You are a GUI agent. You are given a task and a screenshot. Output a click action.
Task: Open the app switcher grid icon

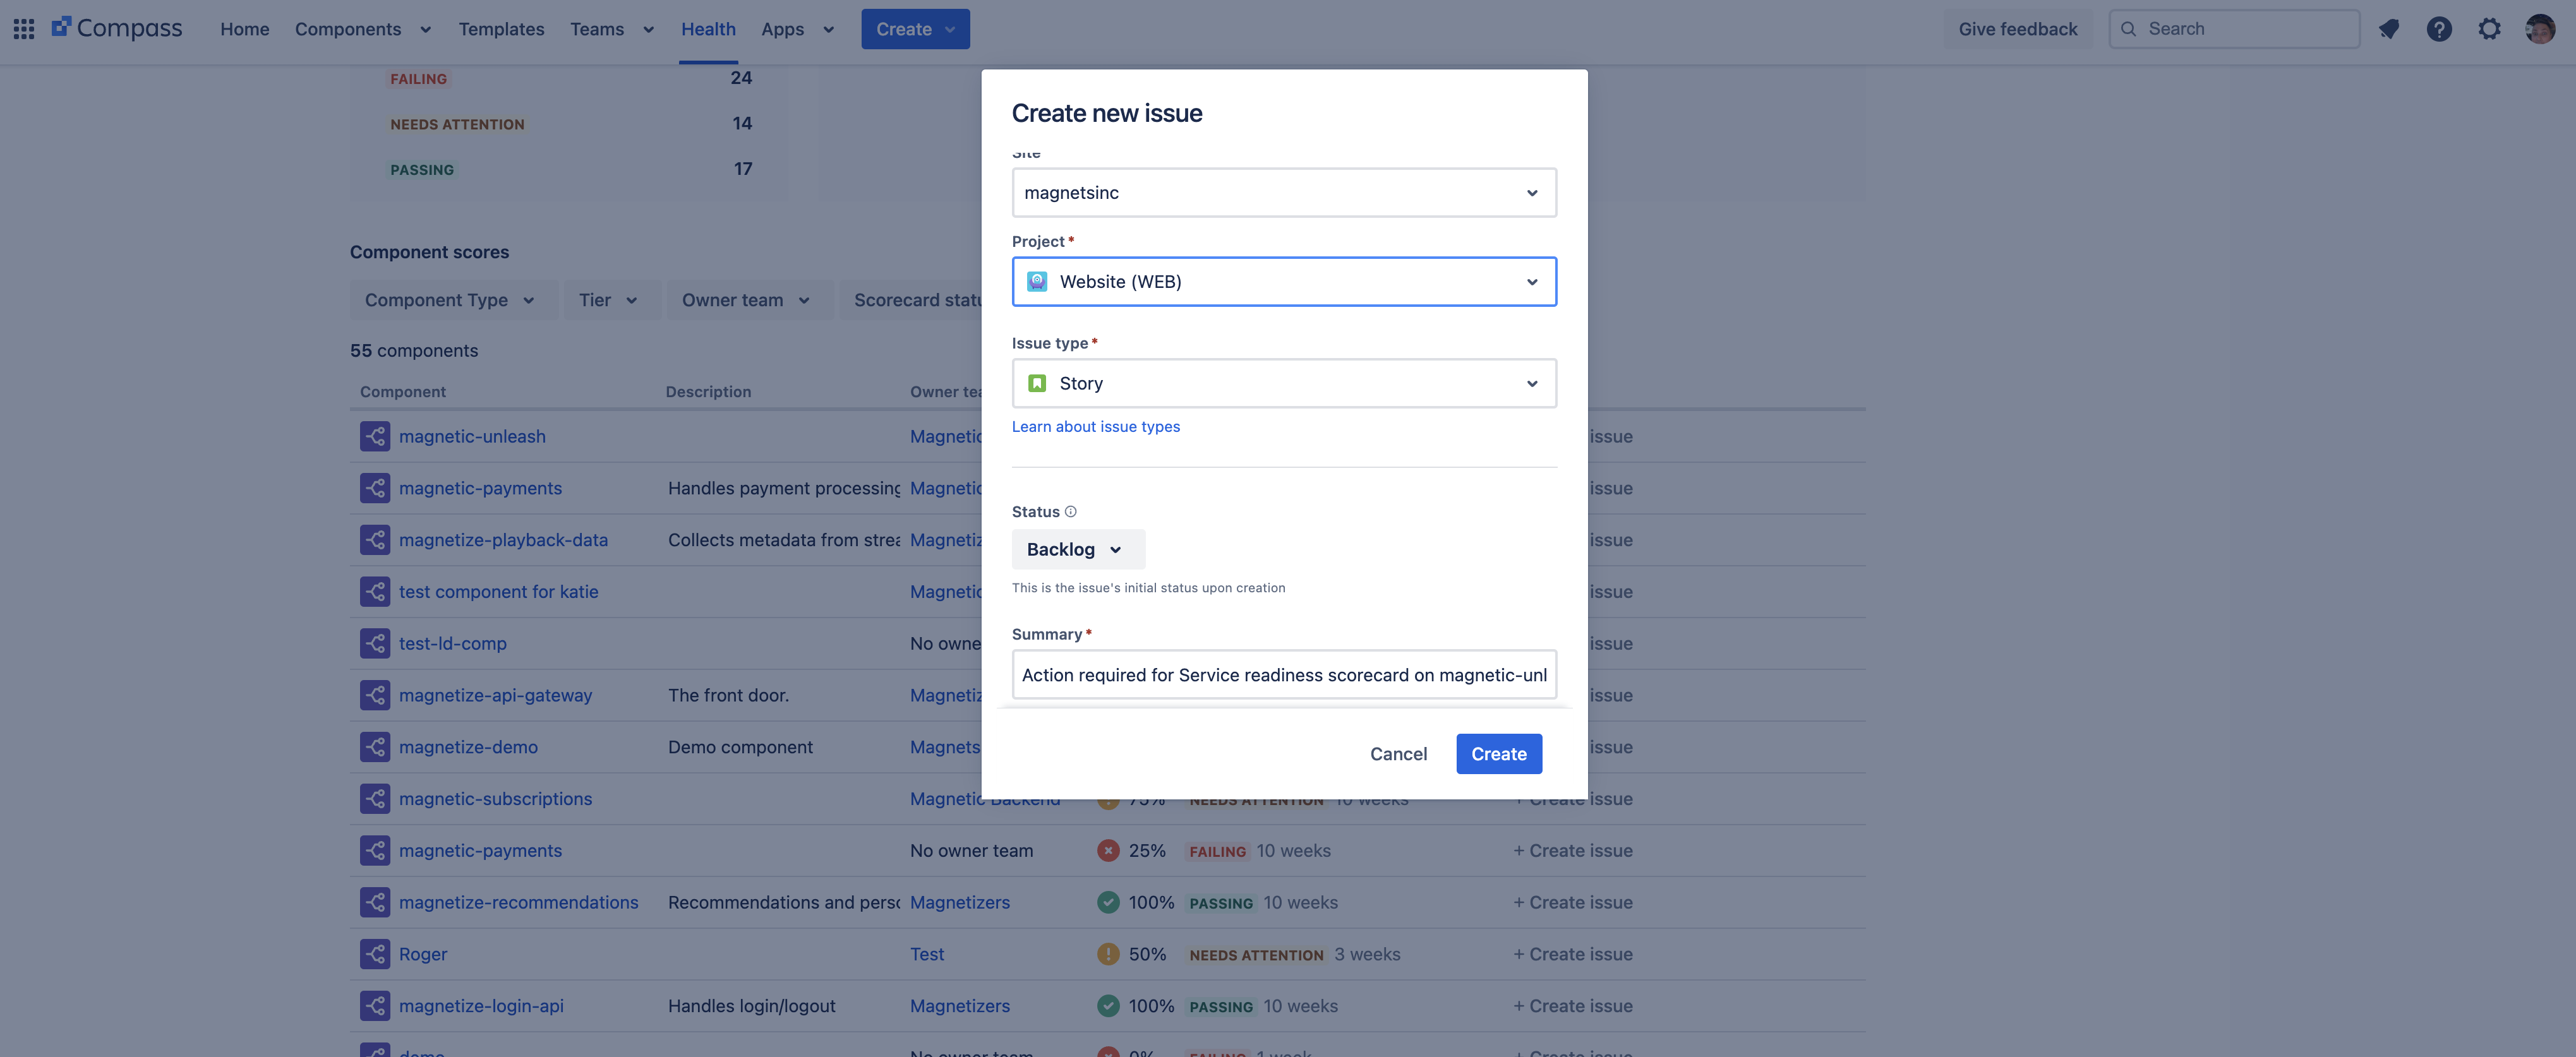(24, 29)
